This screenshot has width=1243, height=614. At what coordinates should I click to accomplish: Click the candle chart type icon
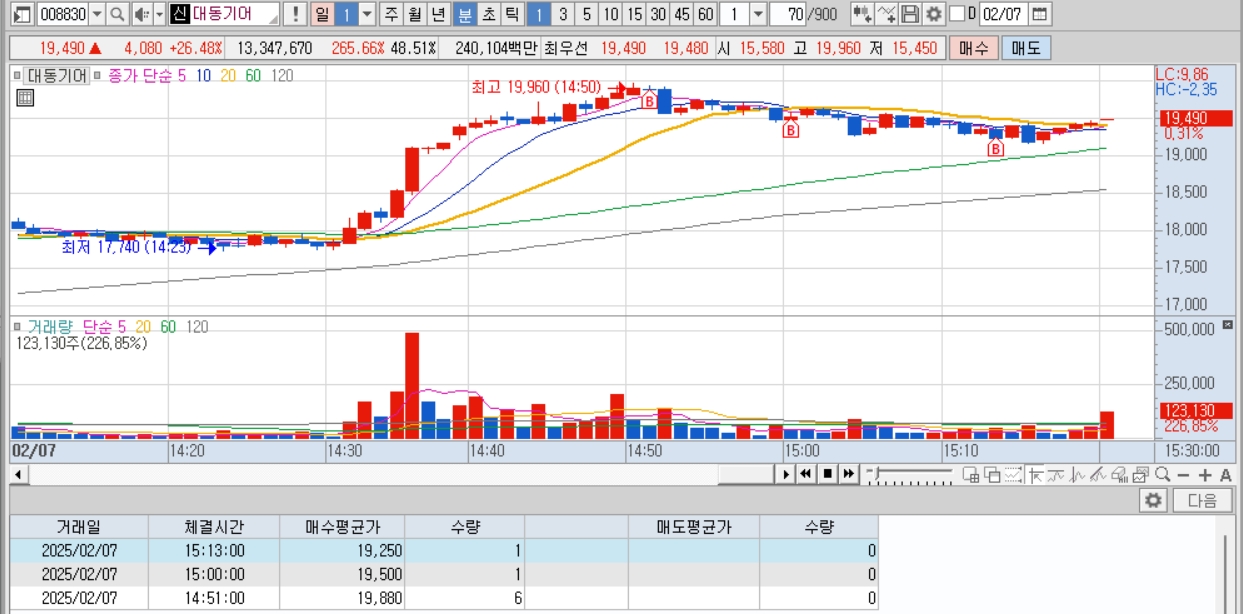click(862, 14)
